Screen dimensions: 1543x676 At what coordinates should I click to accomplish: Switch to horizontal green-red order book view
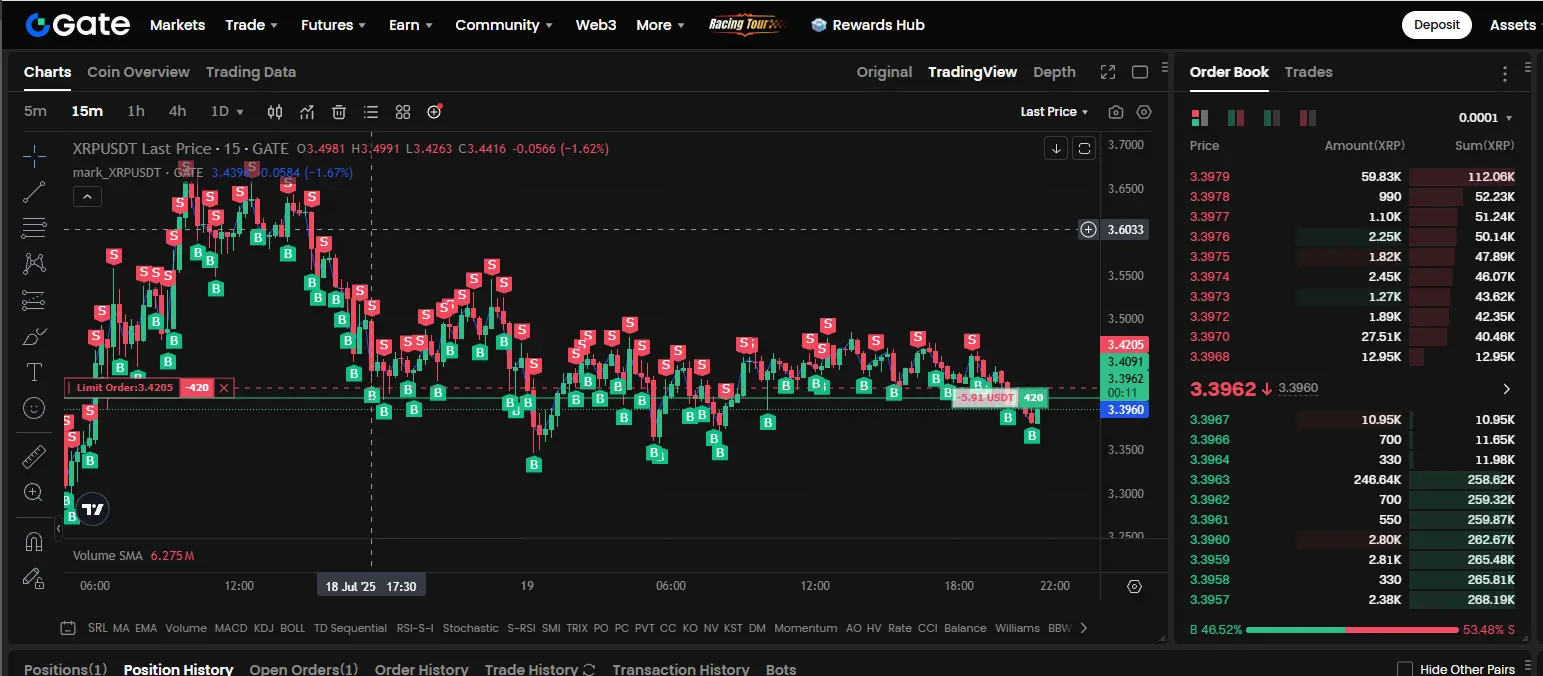coord(1236,118)
